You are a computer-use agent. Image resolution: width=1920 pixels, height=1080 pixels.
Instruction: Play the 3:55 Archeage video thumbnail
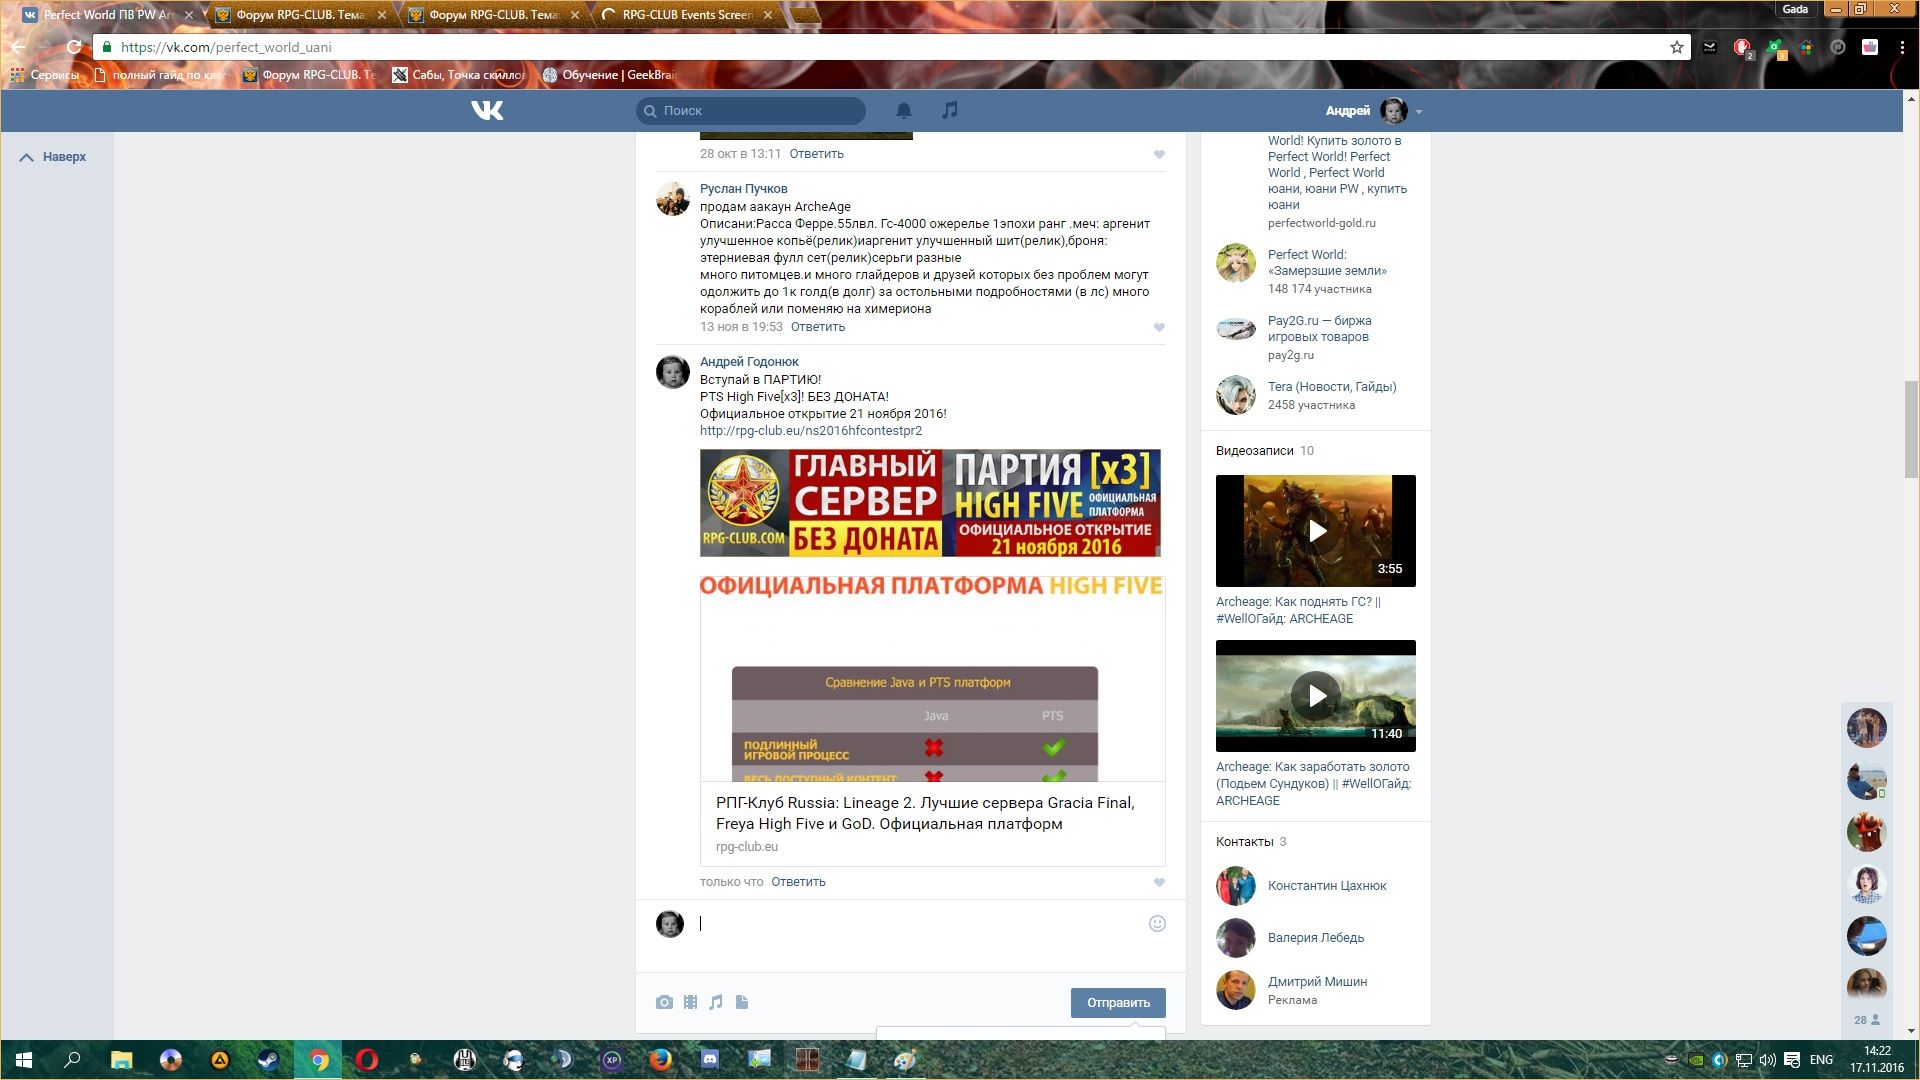[x=1315, y=531]
